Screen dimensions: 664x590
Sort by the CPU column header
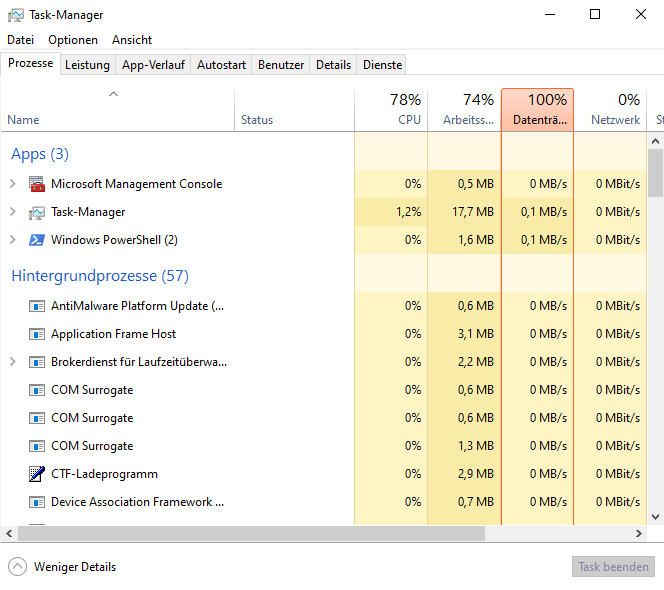point(391,110)
